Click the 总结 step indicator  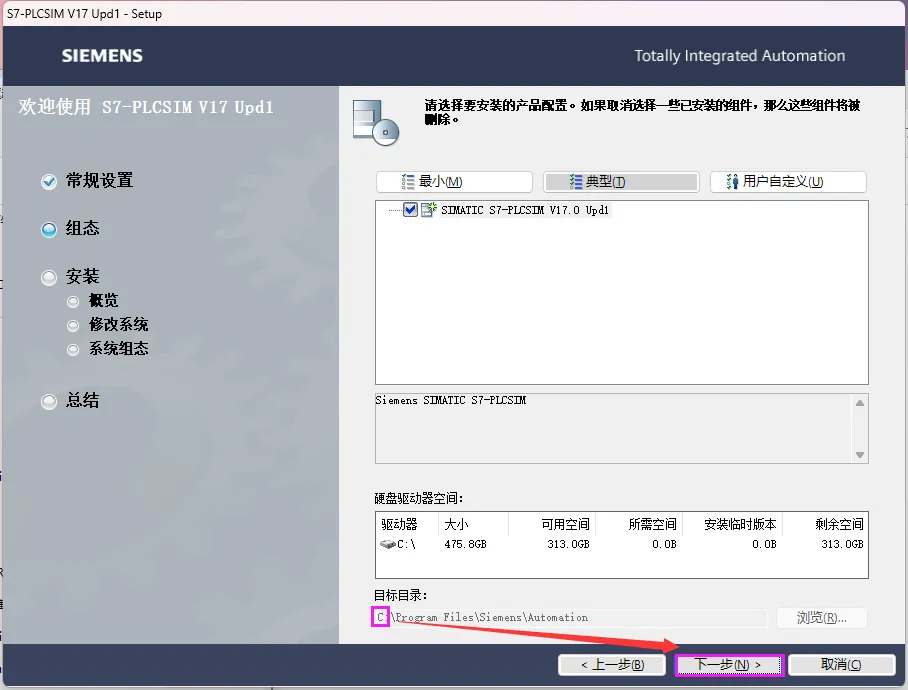(49, 401)
